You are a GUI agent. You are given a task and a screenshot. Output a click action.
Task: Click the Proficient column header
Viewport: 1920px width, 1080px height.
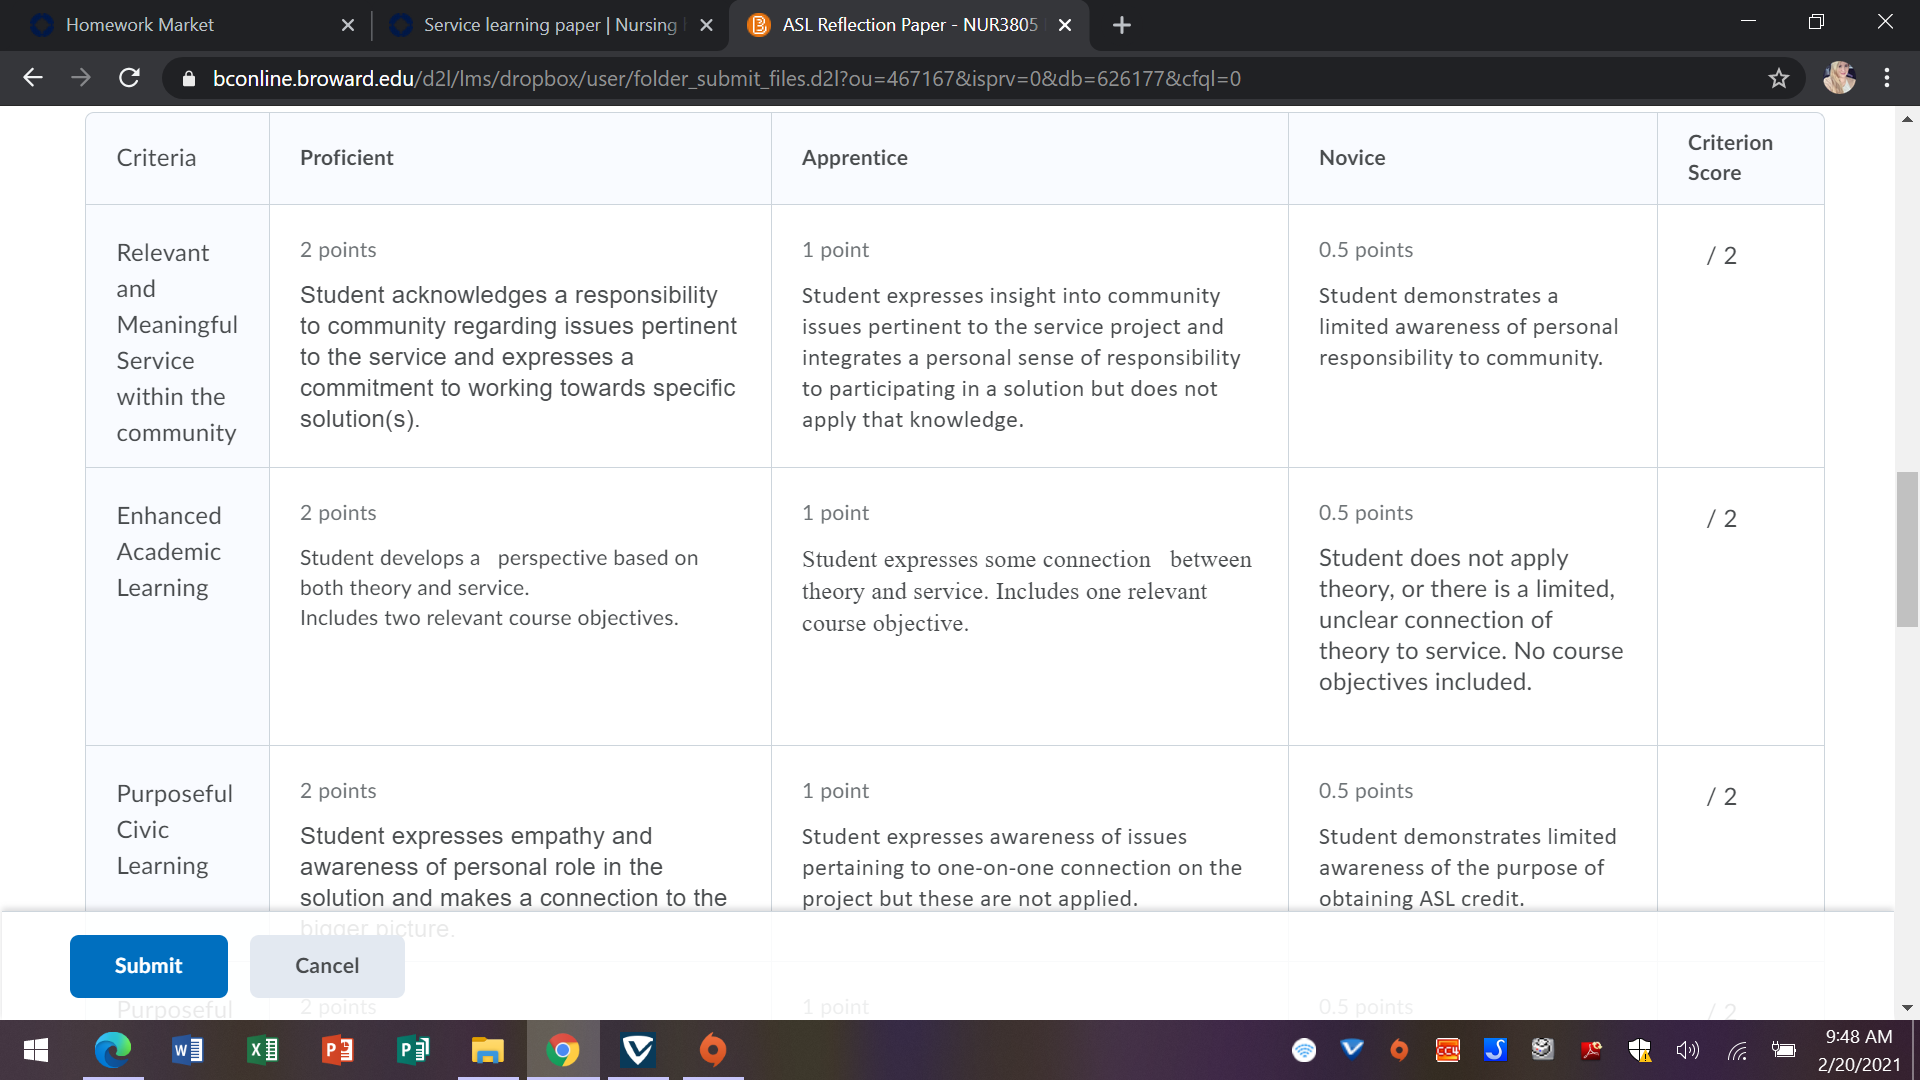pyautogui.click(x=346, y=157)
